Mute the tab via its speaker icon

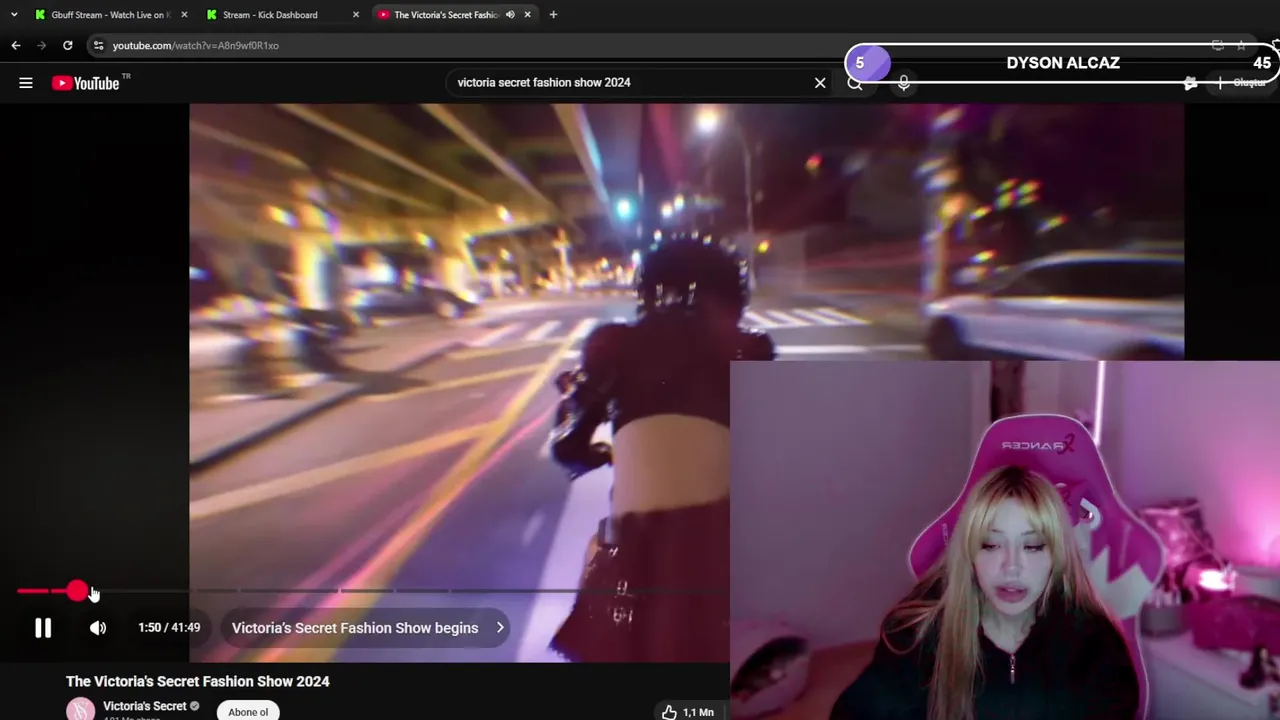tap(510, 15)
